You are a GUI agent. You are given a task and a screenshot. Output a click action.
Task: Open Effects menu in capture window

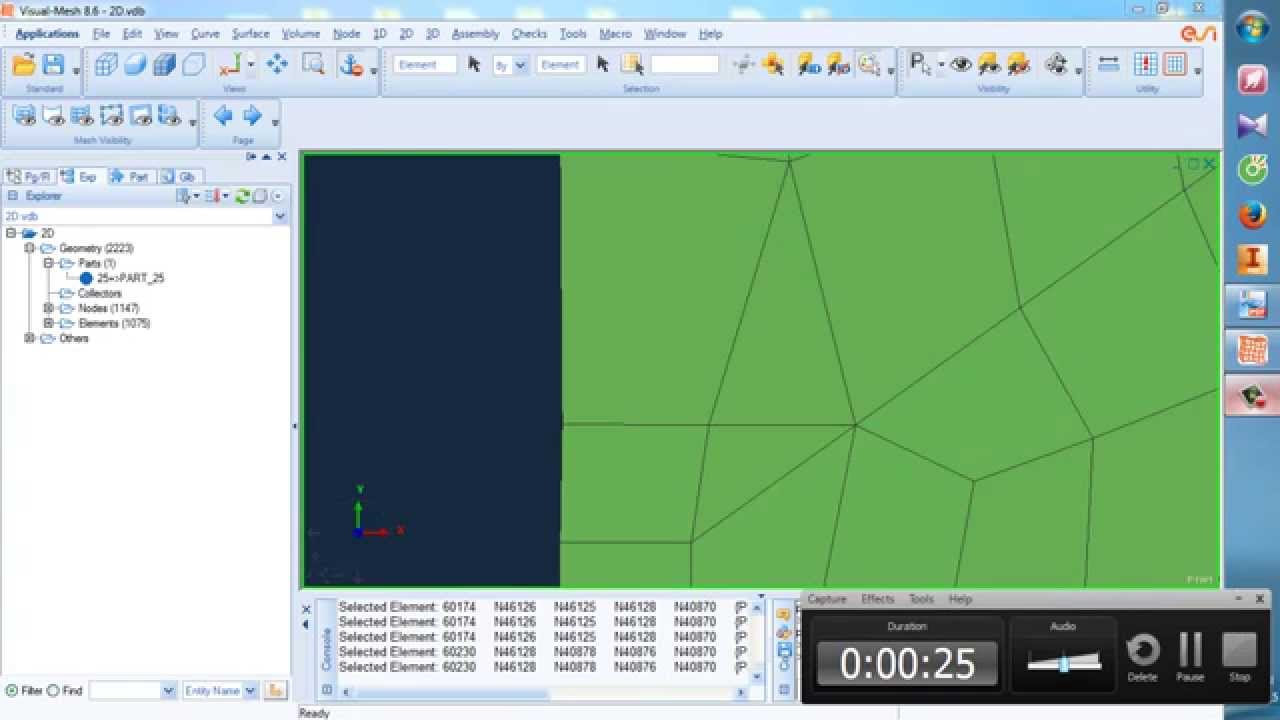[878, 599]
